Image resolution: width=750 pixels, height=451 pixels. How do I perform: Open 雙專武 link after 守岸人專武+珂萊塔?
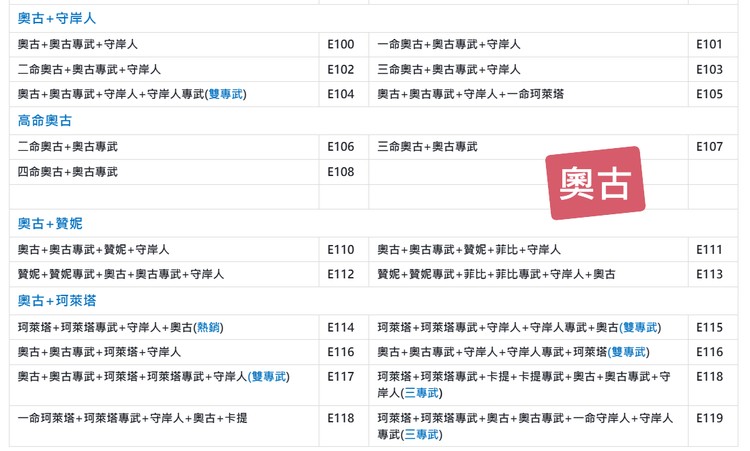click(x=628, y=352)
